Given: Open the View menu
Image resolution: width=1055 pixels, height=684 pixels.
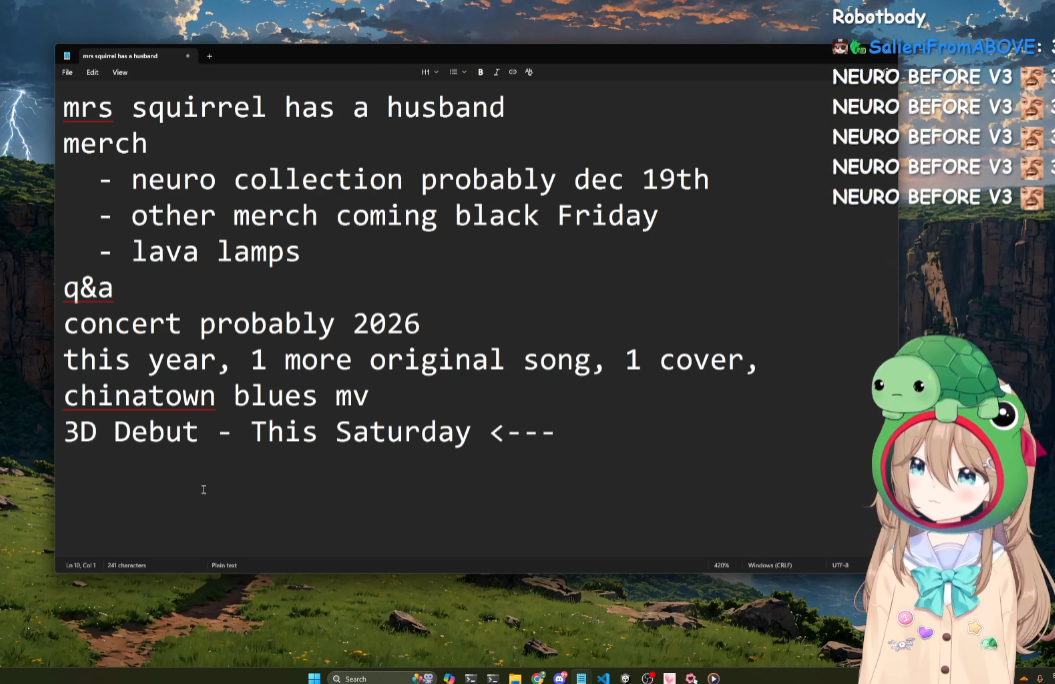Looking at the screenshot, I should point(120,73).
